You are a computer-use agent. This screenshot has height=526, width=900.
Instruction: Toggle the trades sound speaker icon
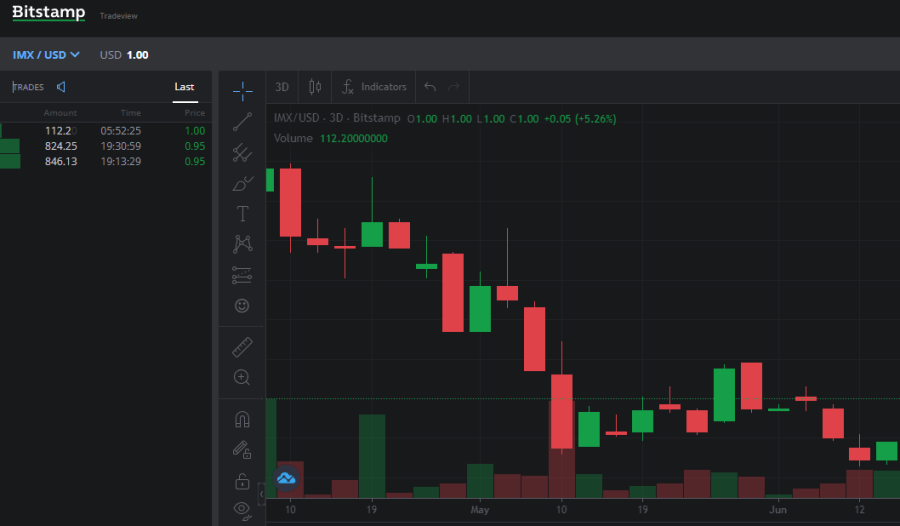[61, 87]
